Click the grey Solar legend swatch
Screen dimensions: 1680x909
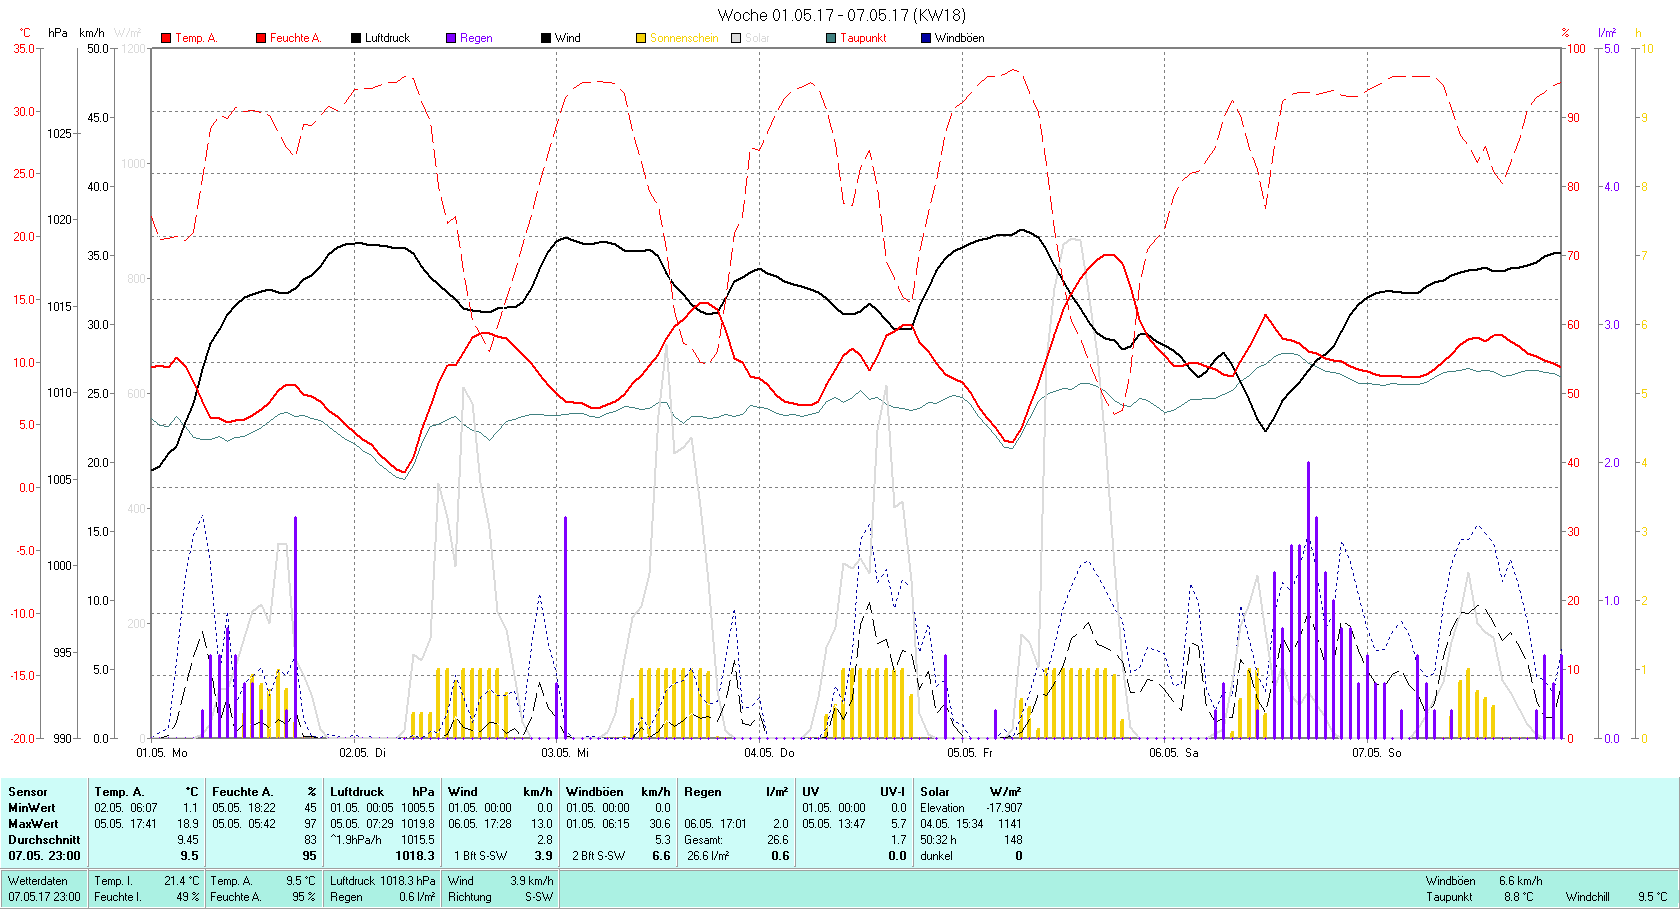tap(736, 38)
